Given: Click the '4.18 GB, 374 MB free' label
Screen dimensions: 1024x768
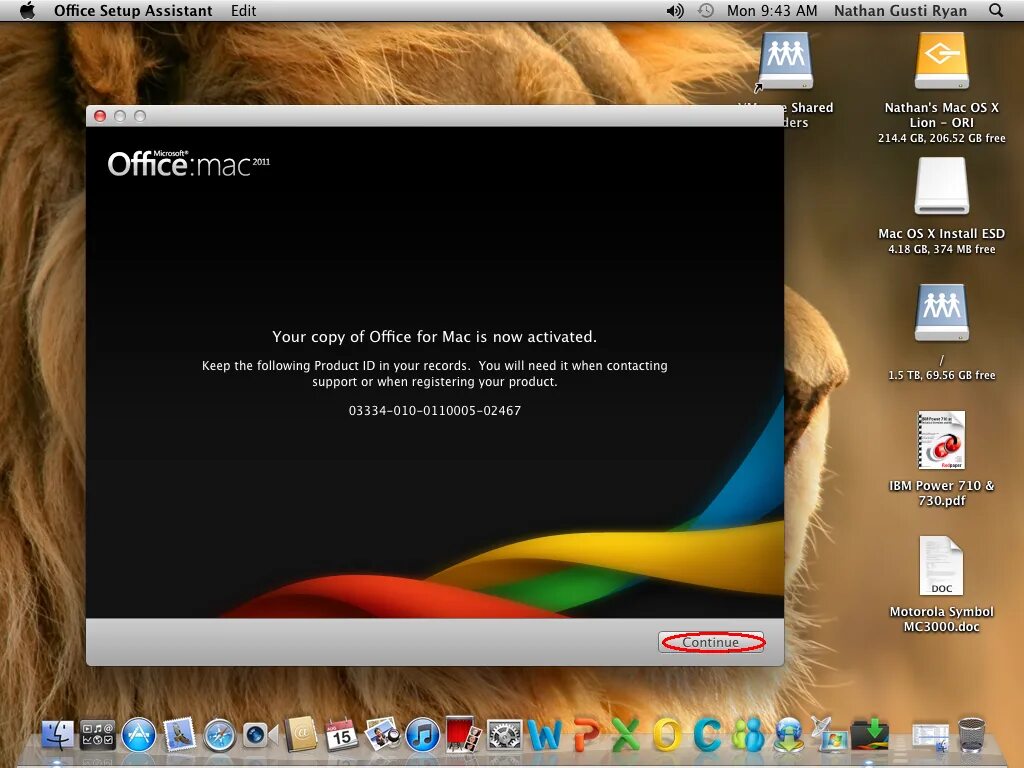Looking at the screenshot, I should 942,249.
